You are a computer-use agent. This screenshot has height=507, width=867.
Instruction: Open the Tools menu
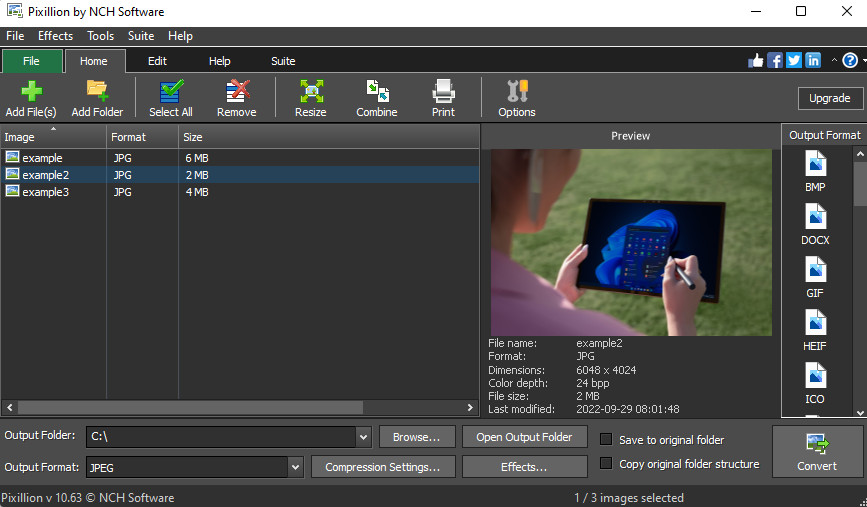tap(100, 36)
